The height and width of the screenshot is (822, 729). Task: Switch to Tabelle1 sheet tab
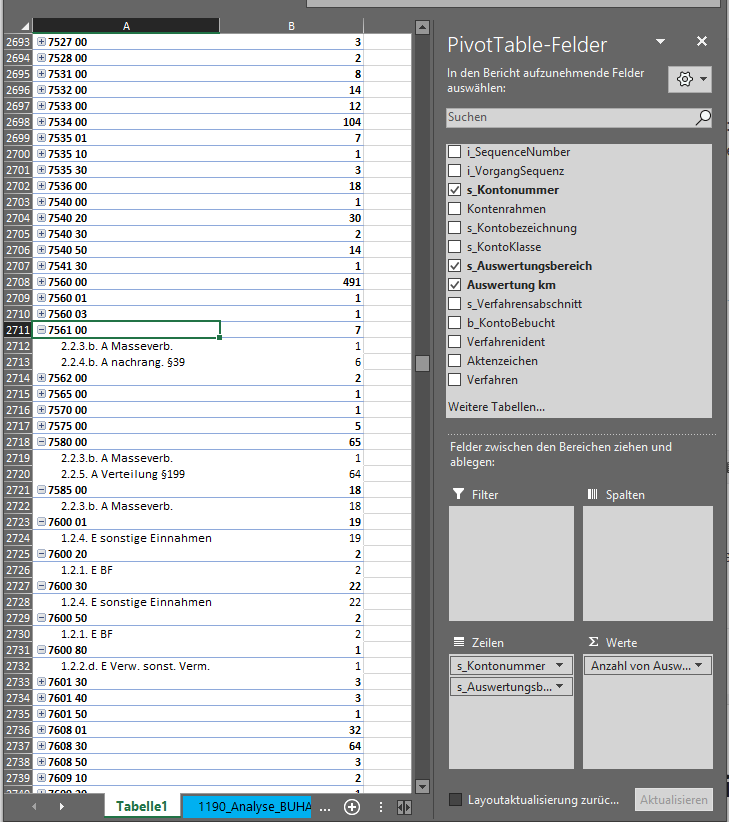[142, 806]
